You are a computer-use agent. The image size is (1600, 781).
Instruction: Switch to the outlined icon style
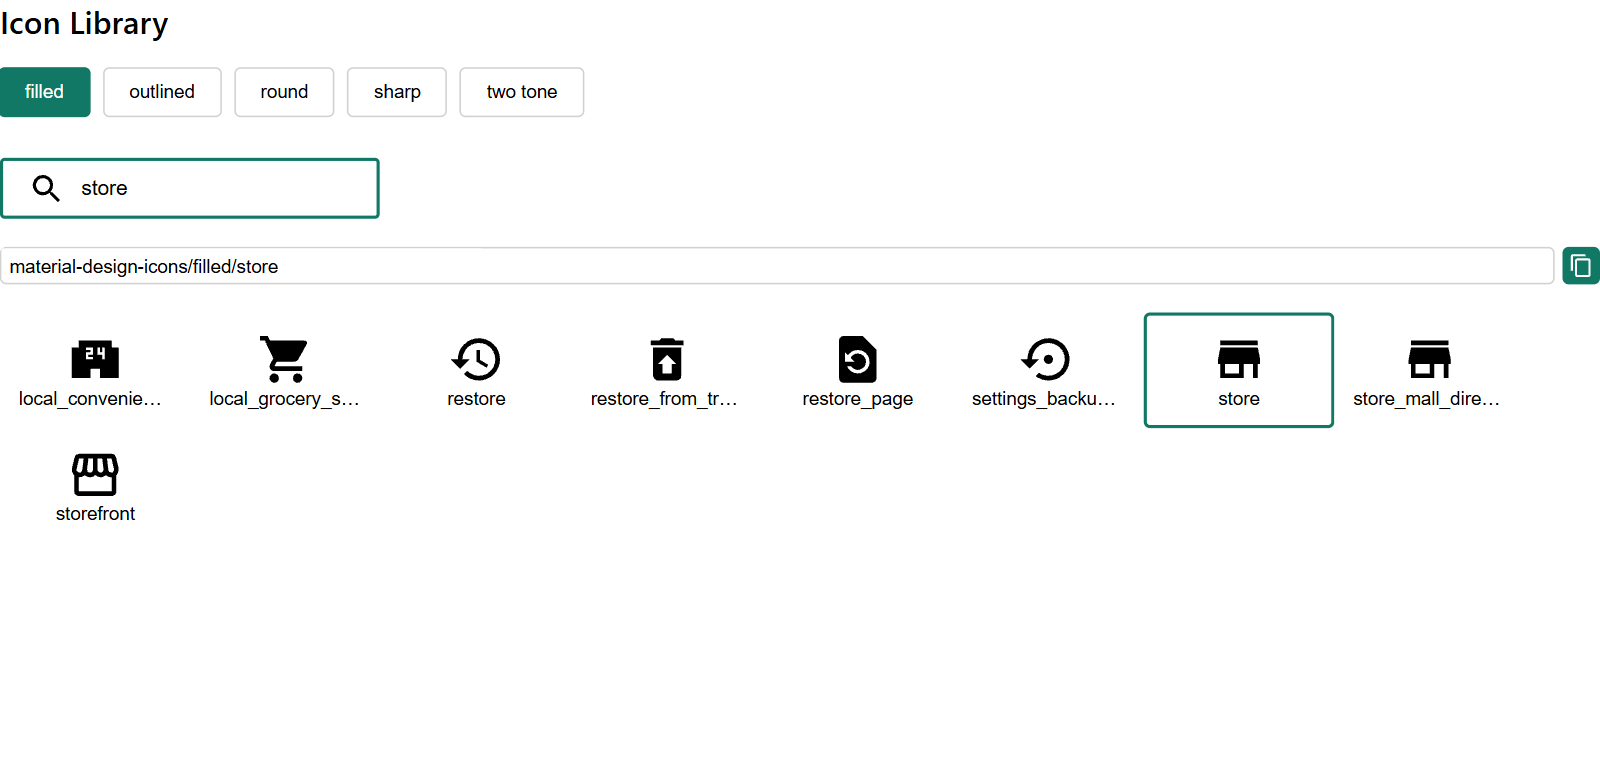click(162, 92)
